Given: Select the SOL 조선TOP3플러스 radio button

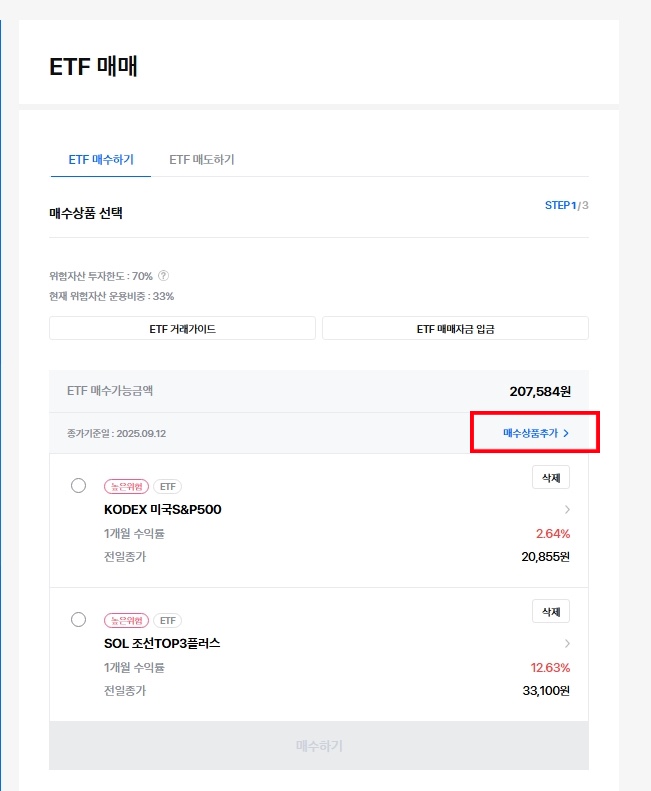Looking at the screenshot, I should click(79, 620).
